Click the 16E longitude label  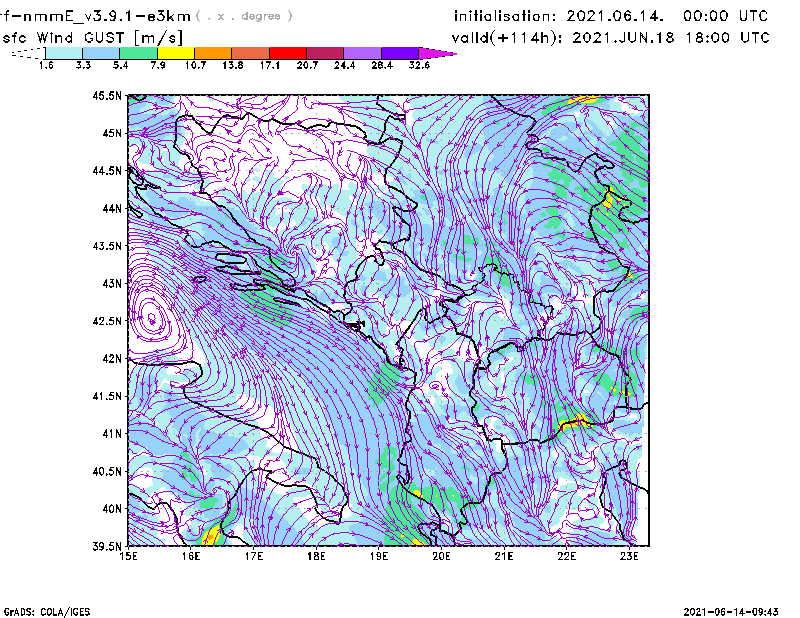pyautogui.click(x=191, y=556)
